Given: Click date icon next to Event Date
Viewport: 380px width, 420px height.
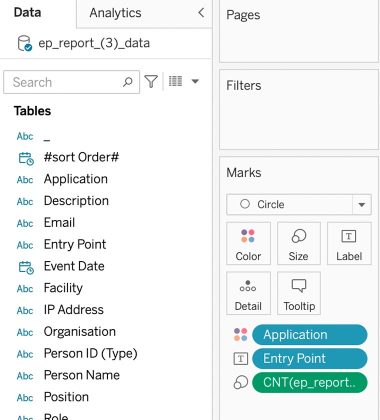Looking at the screenshot, I should coord(26,267).
